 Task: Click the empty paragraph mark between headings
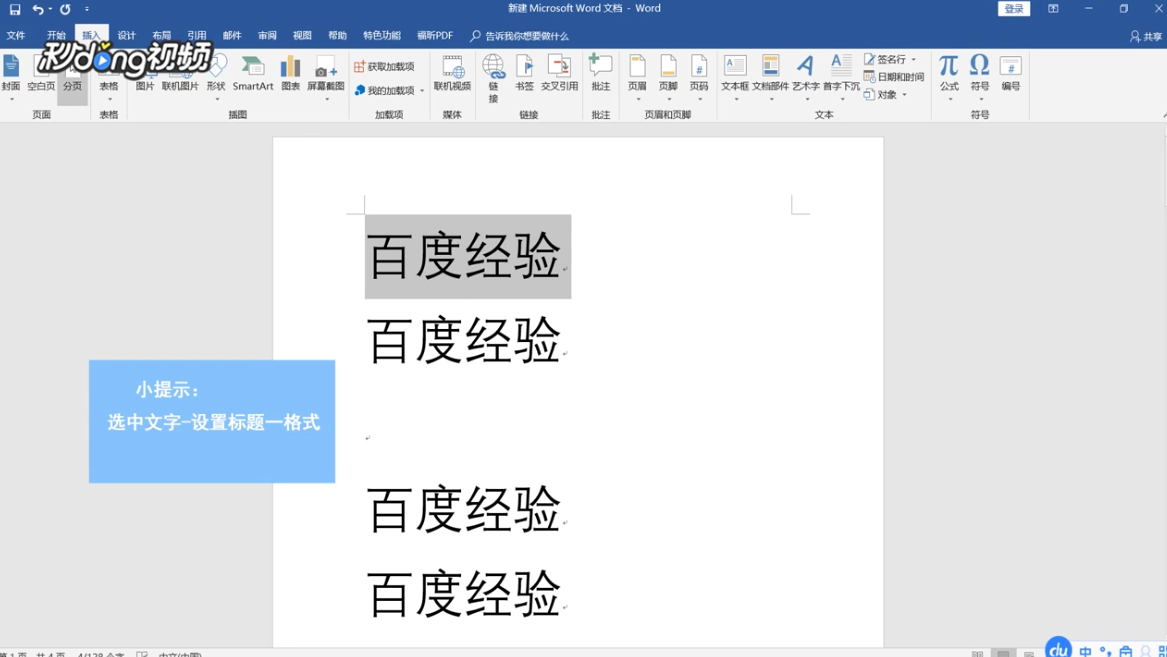click(368, 438)
